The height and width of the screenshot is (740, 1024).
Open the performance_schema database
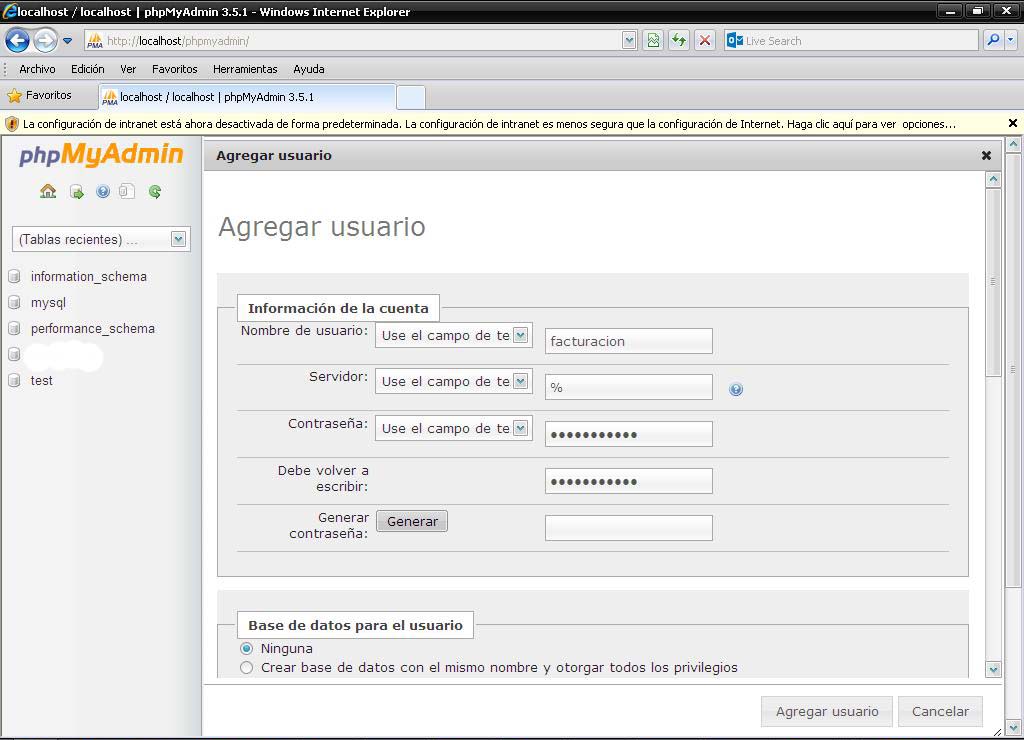(93, 329)
